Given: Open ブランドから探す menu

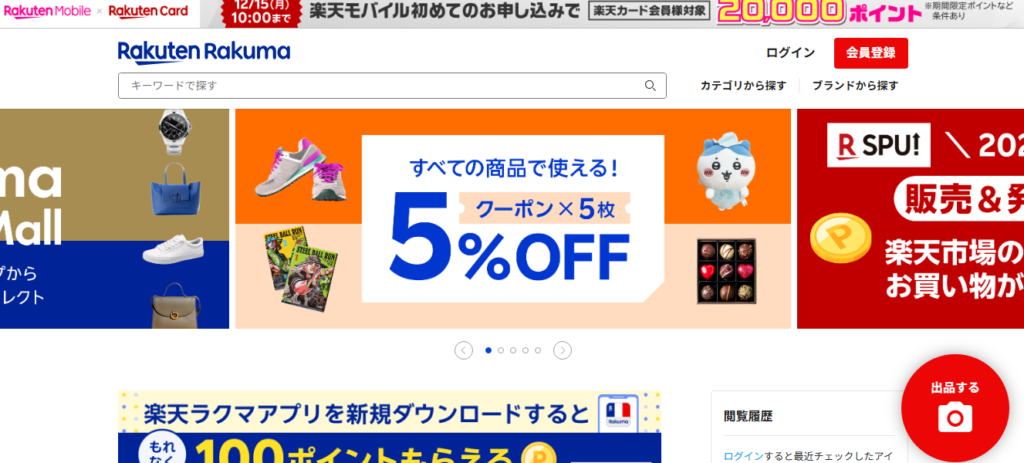Looking at the screenshot, I should 855,86.
